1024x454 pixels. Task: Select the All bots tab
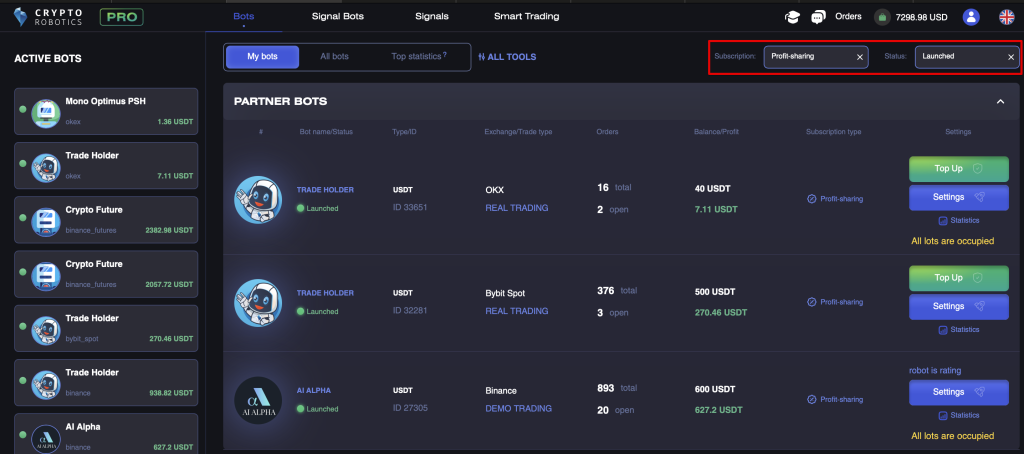[334, 57]
